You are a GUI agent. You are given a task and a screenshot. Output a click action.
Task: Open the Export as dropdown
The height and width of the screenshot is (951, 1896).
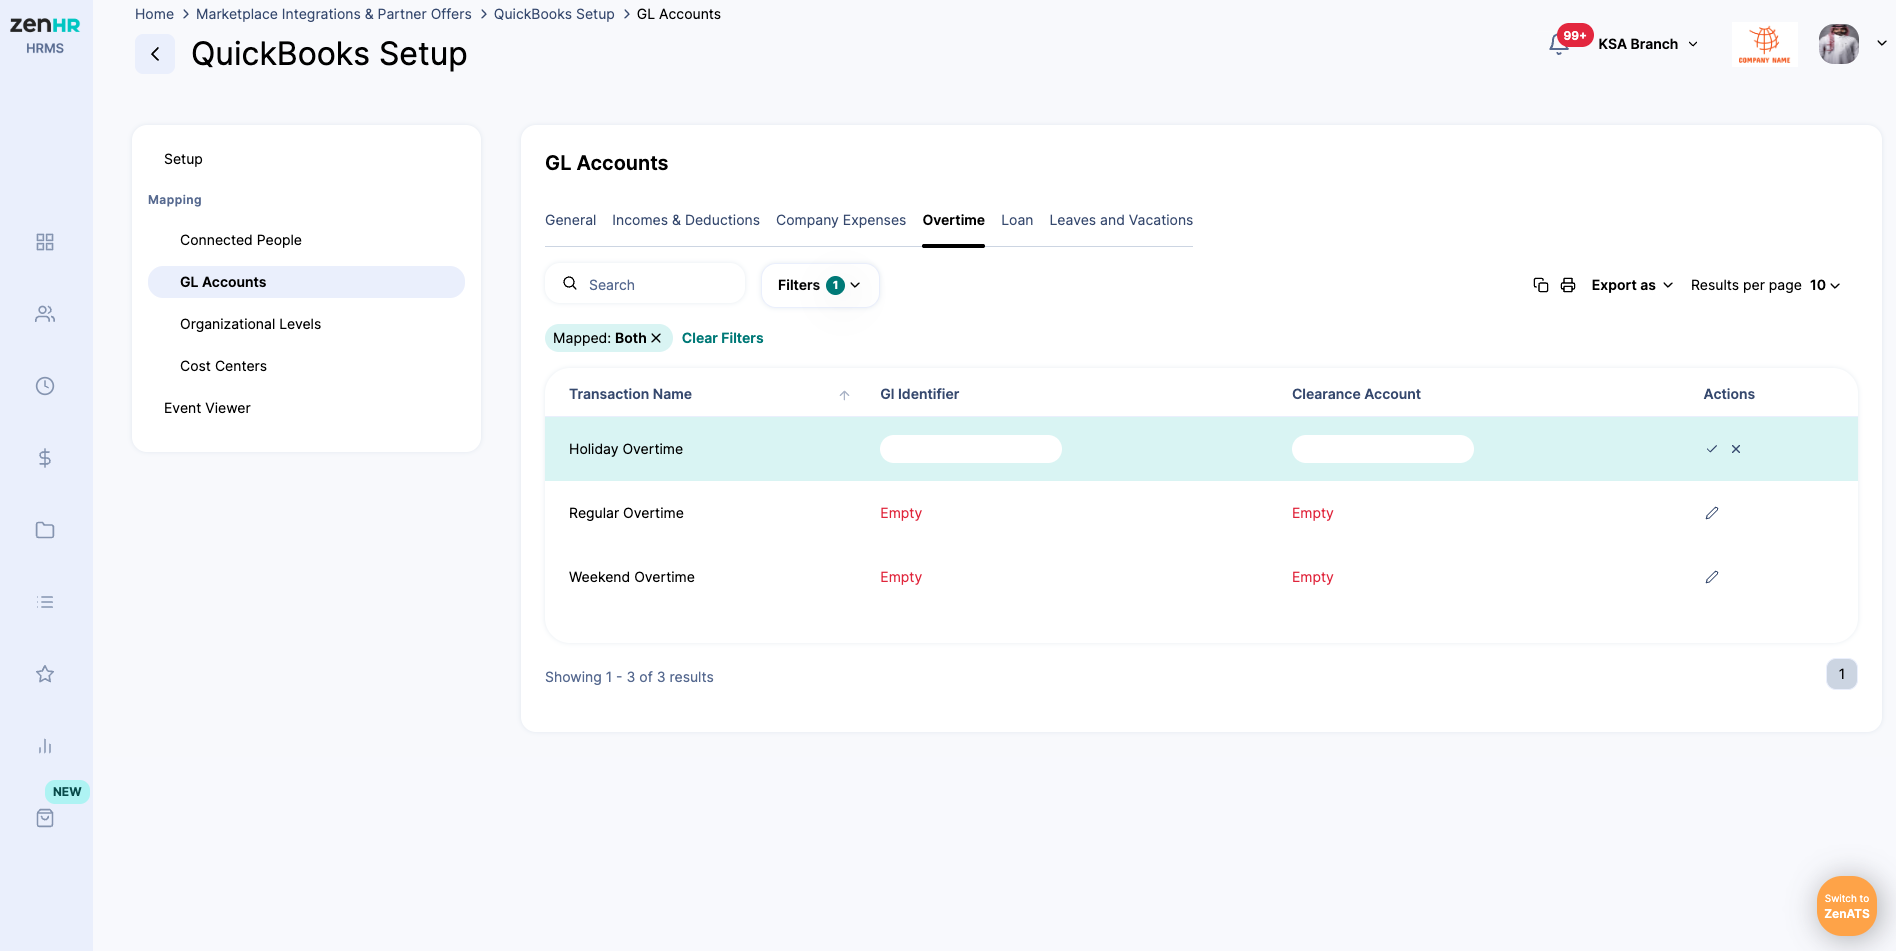(1632, 285)
